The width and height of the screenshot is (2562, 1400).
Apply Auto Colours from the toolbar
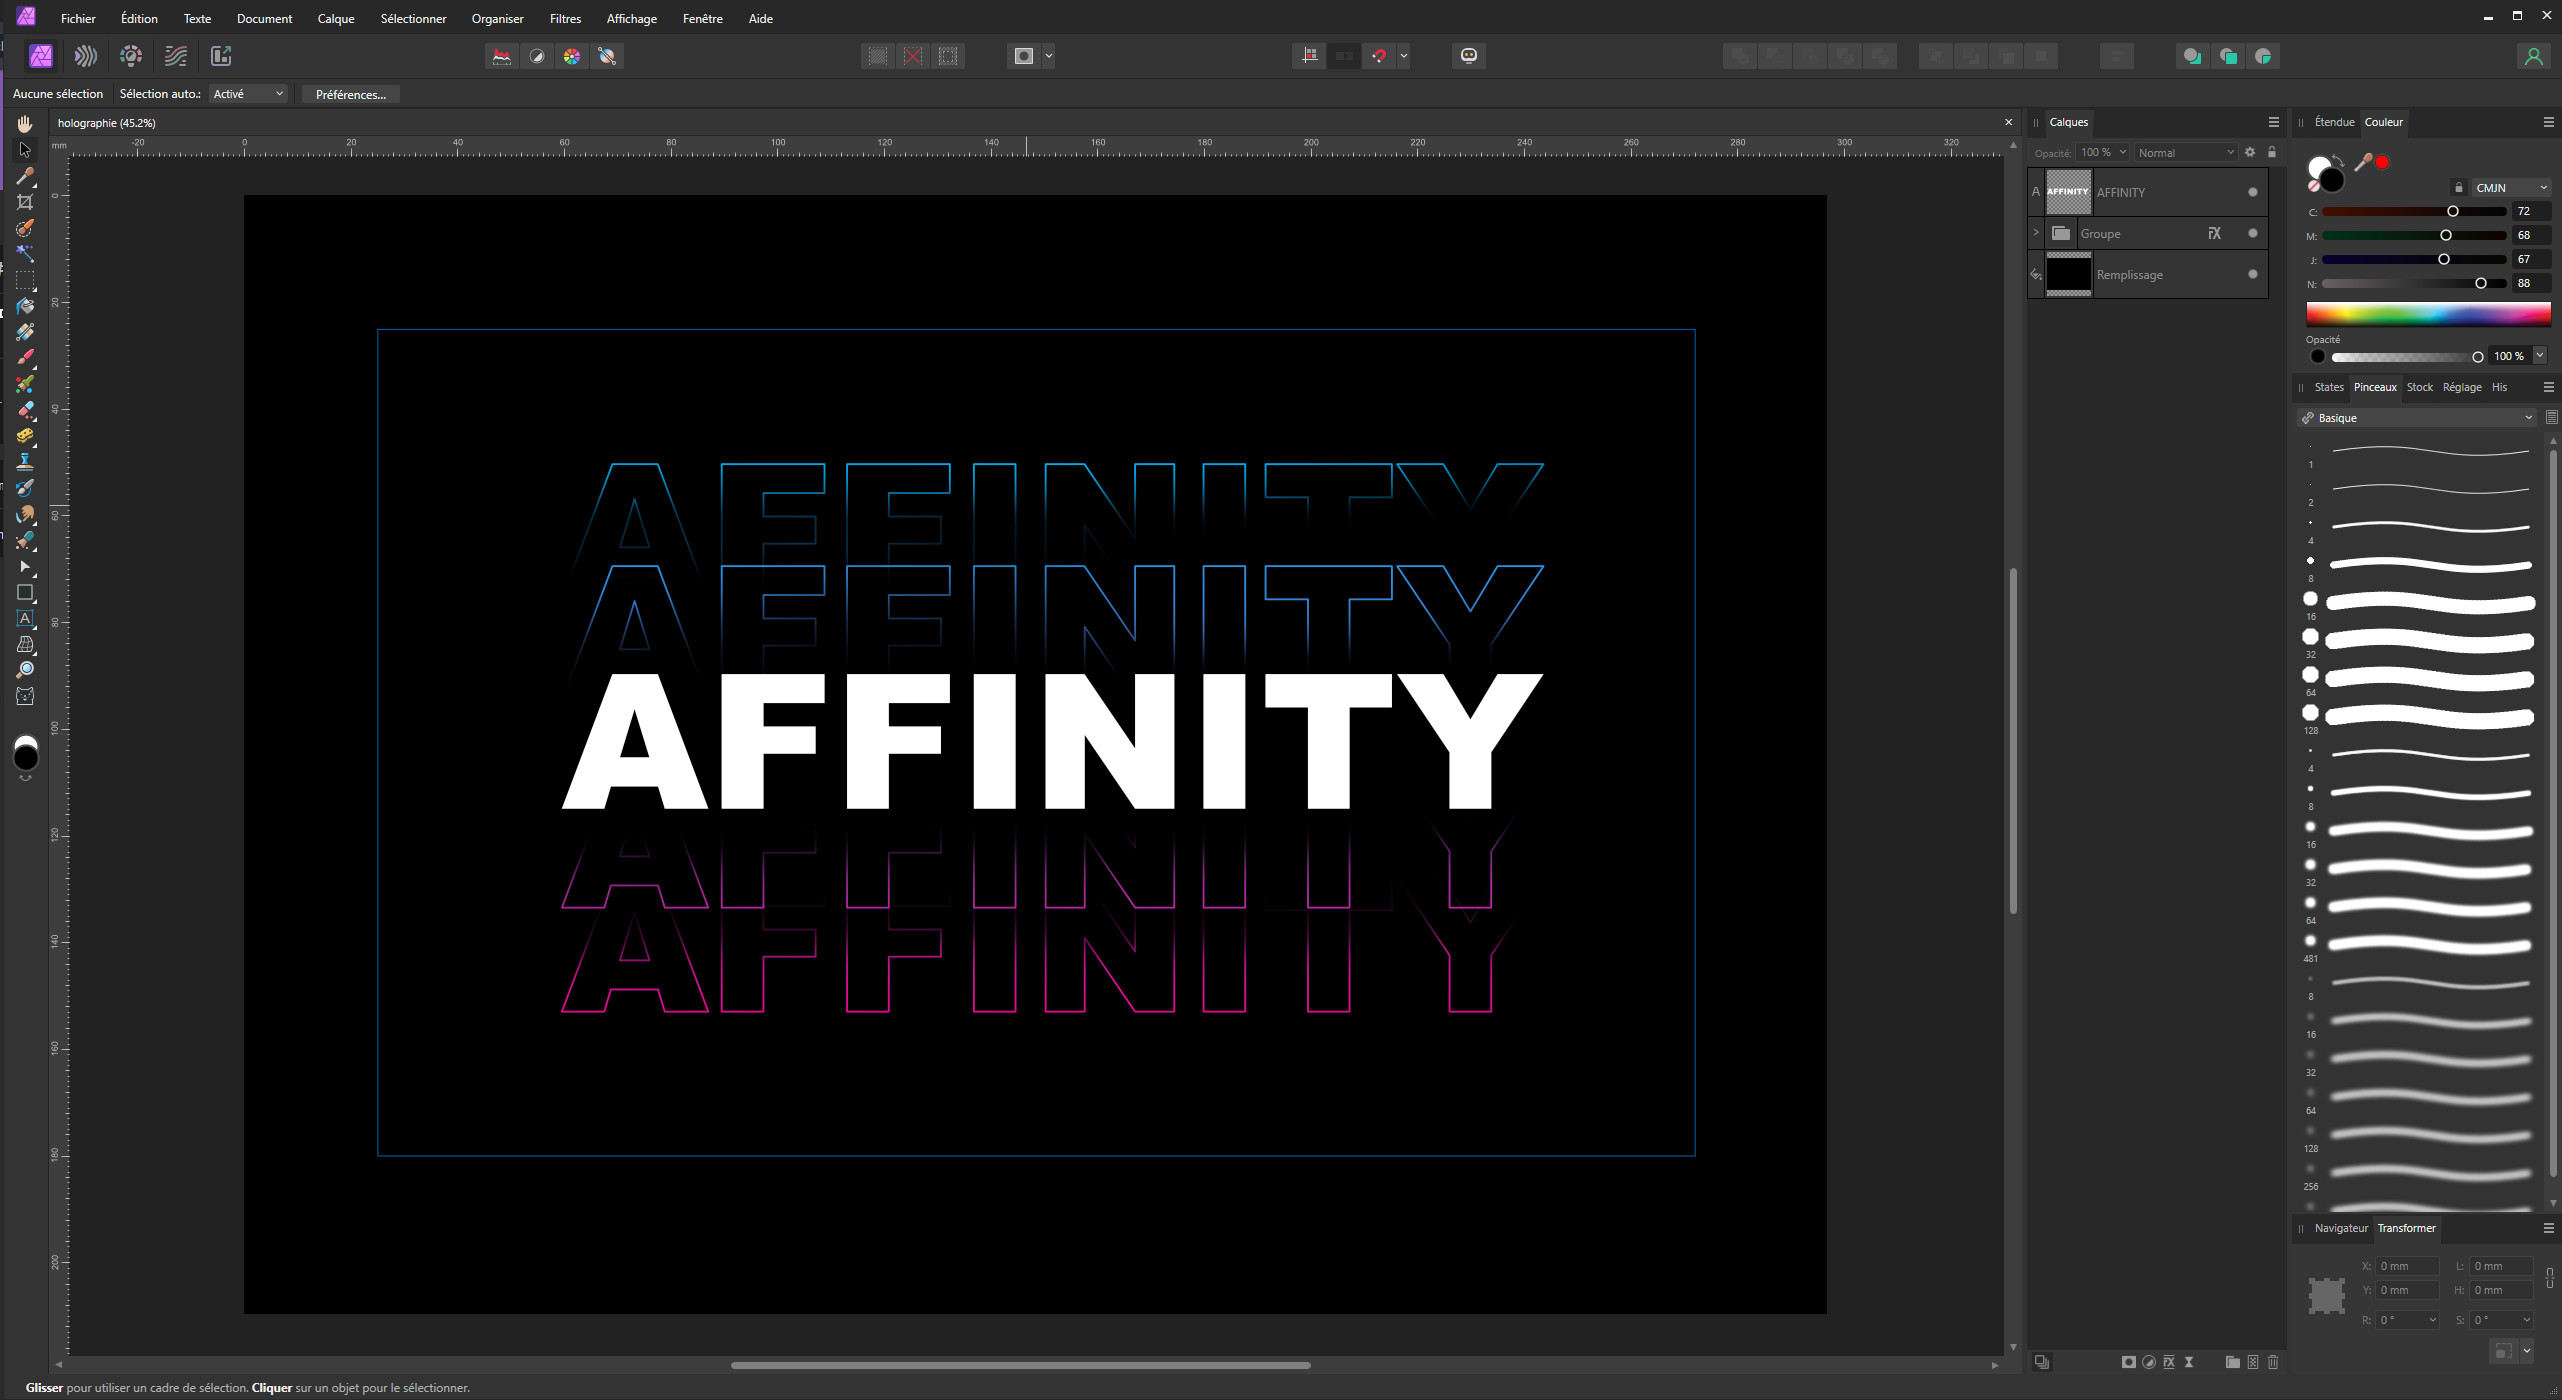(x=572, y=56)
